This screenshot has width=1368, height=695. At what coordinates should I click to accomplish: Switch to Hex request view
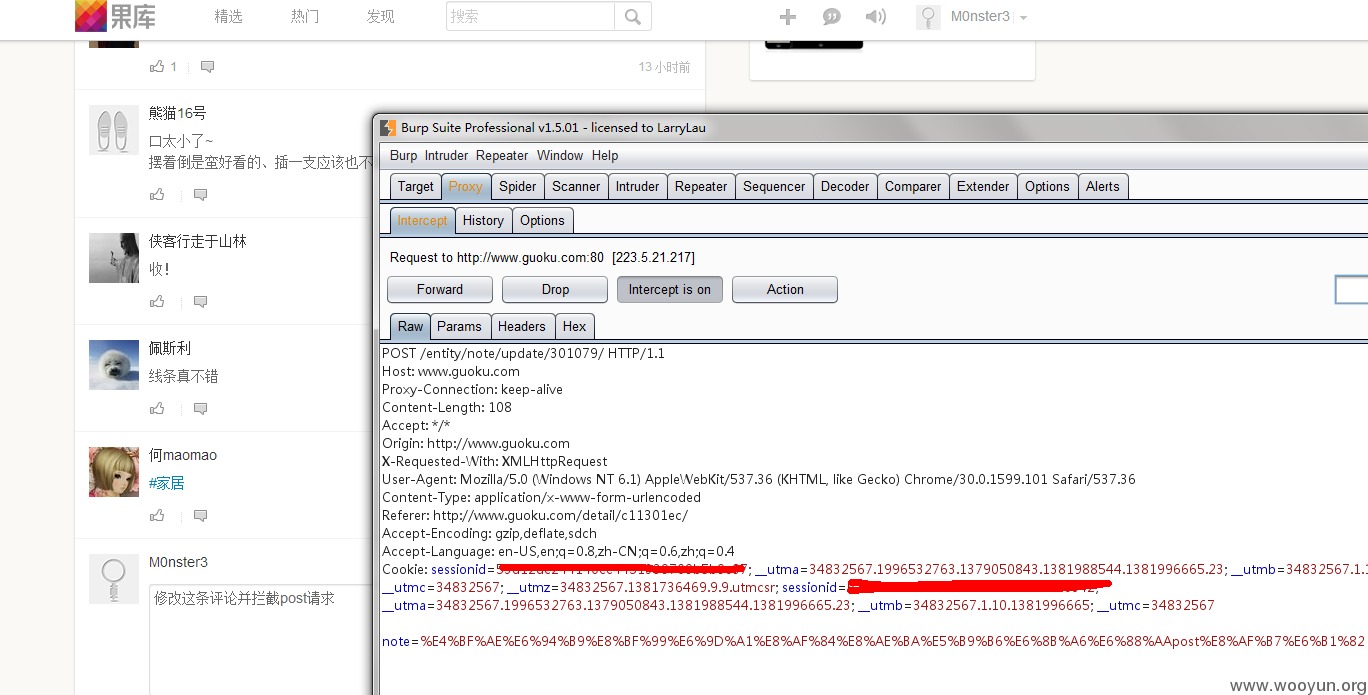574,326
